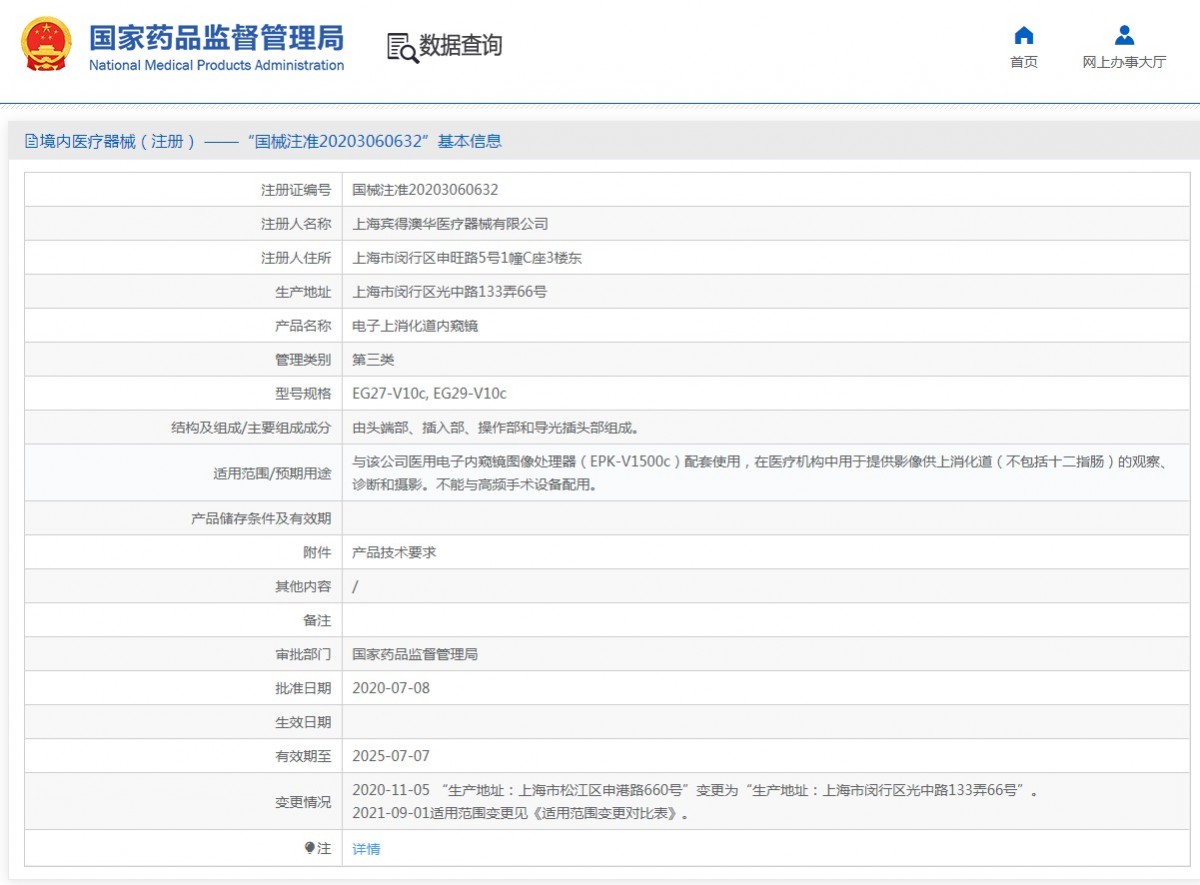Open the online service hall person icon
Screen dimensions: 1200x885
1124,36
